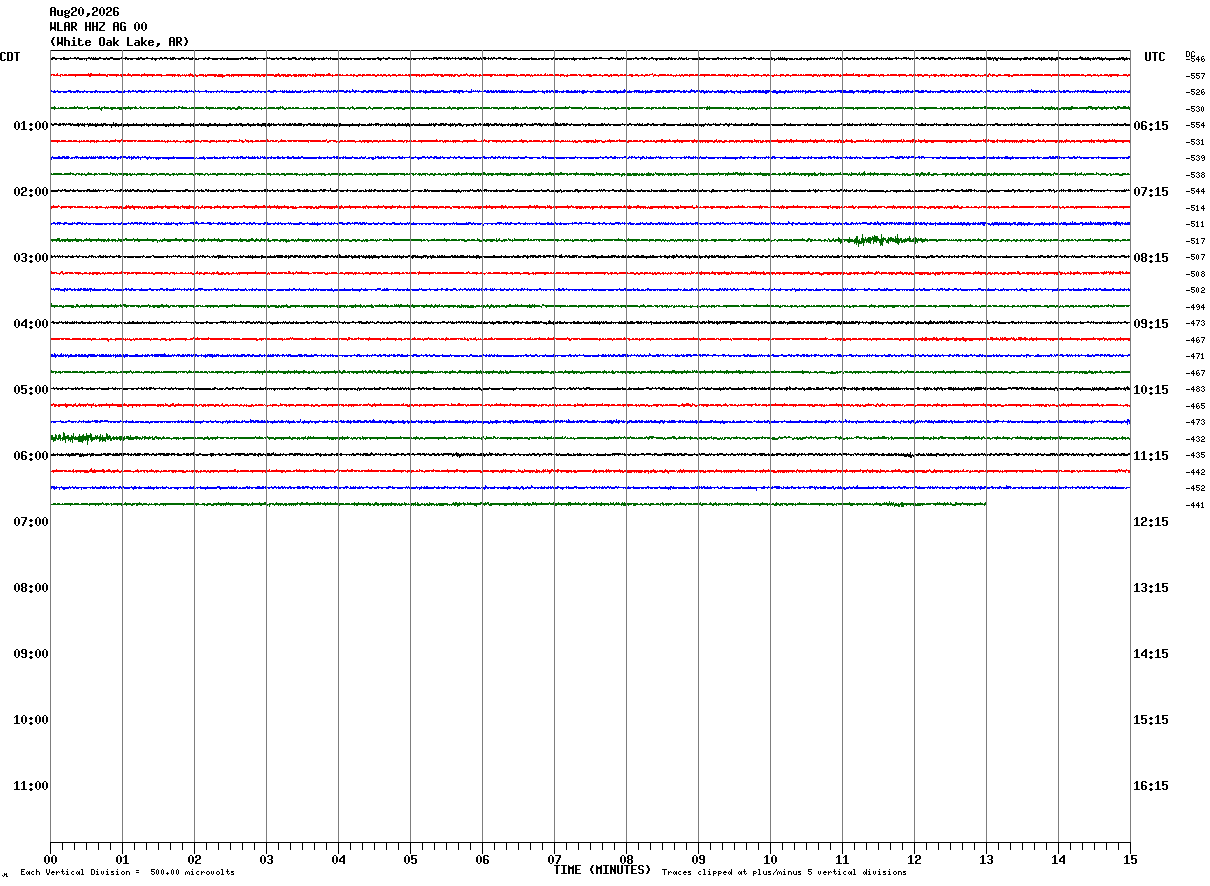Viewport: 1210px width, 886px height.
Task: Click the TIME (MINUTES) axis title
Action: pyautogui.click(x=602, y=870)
